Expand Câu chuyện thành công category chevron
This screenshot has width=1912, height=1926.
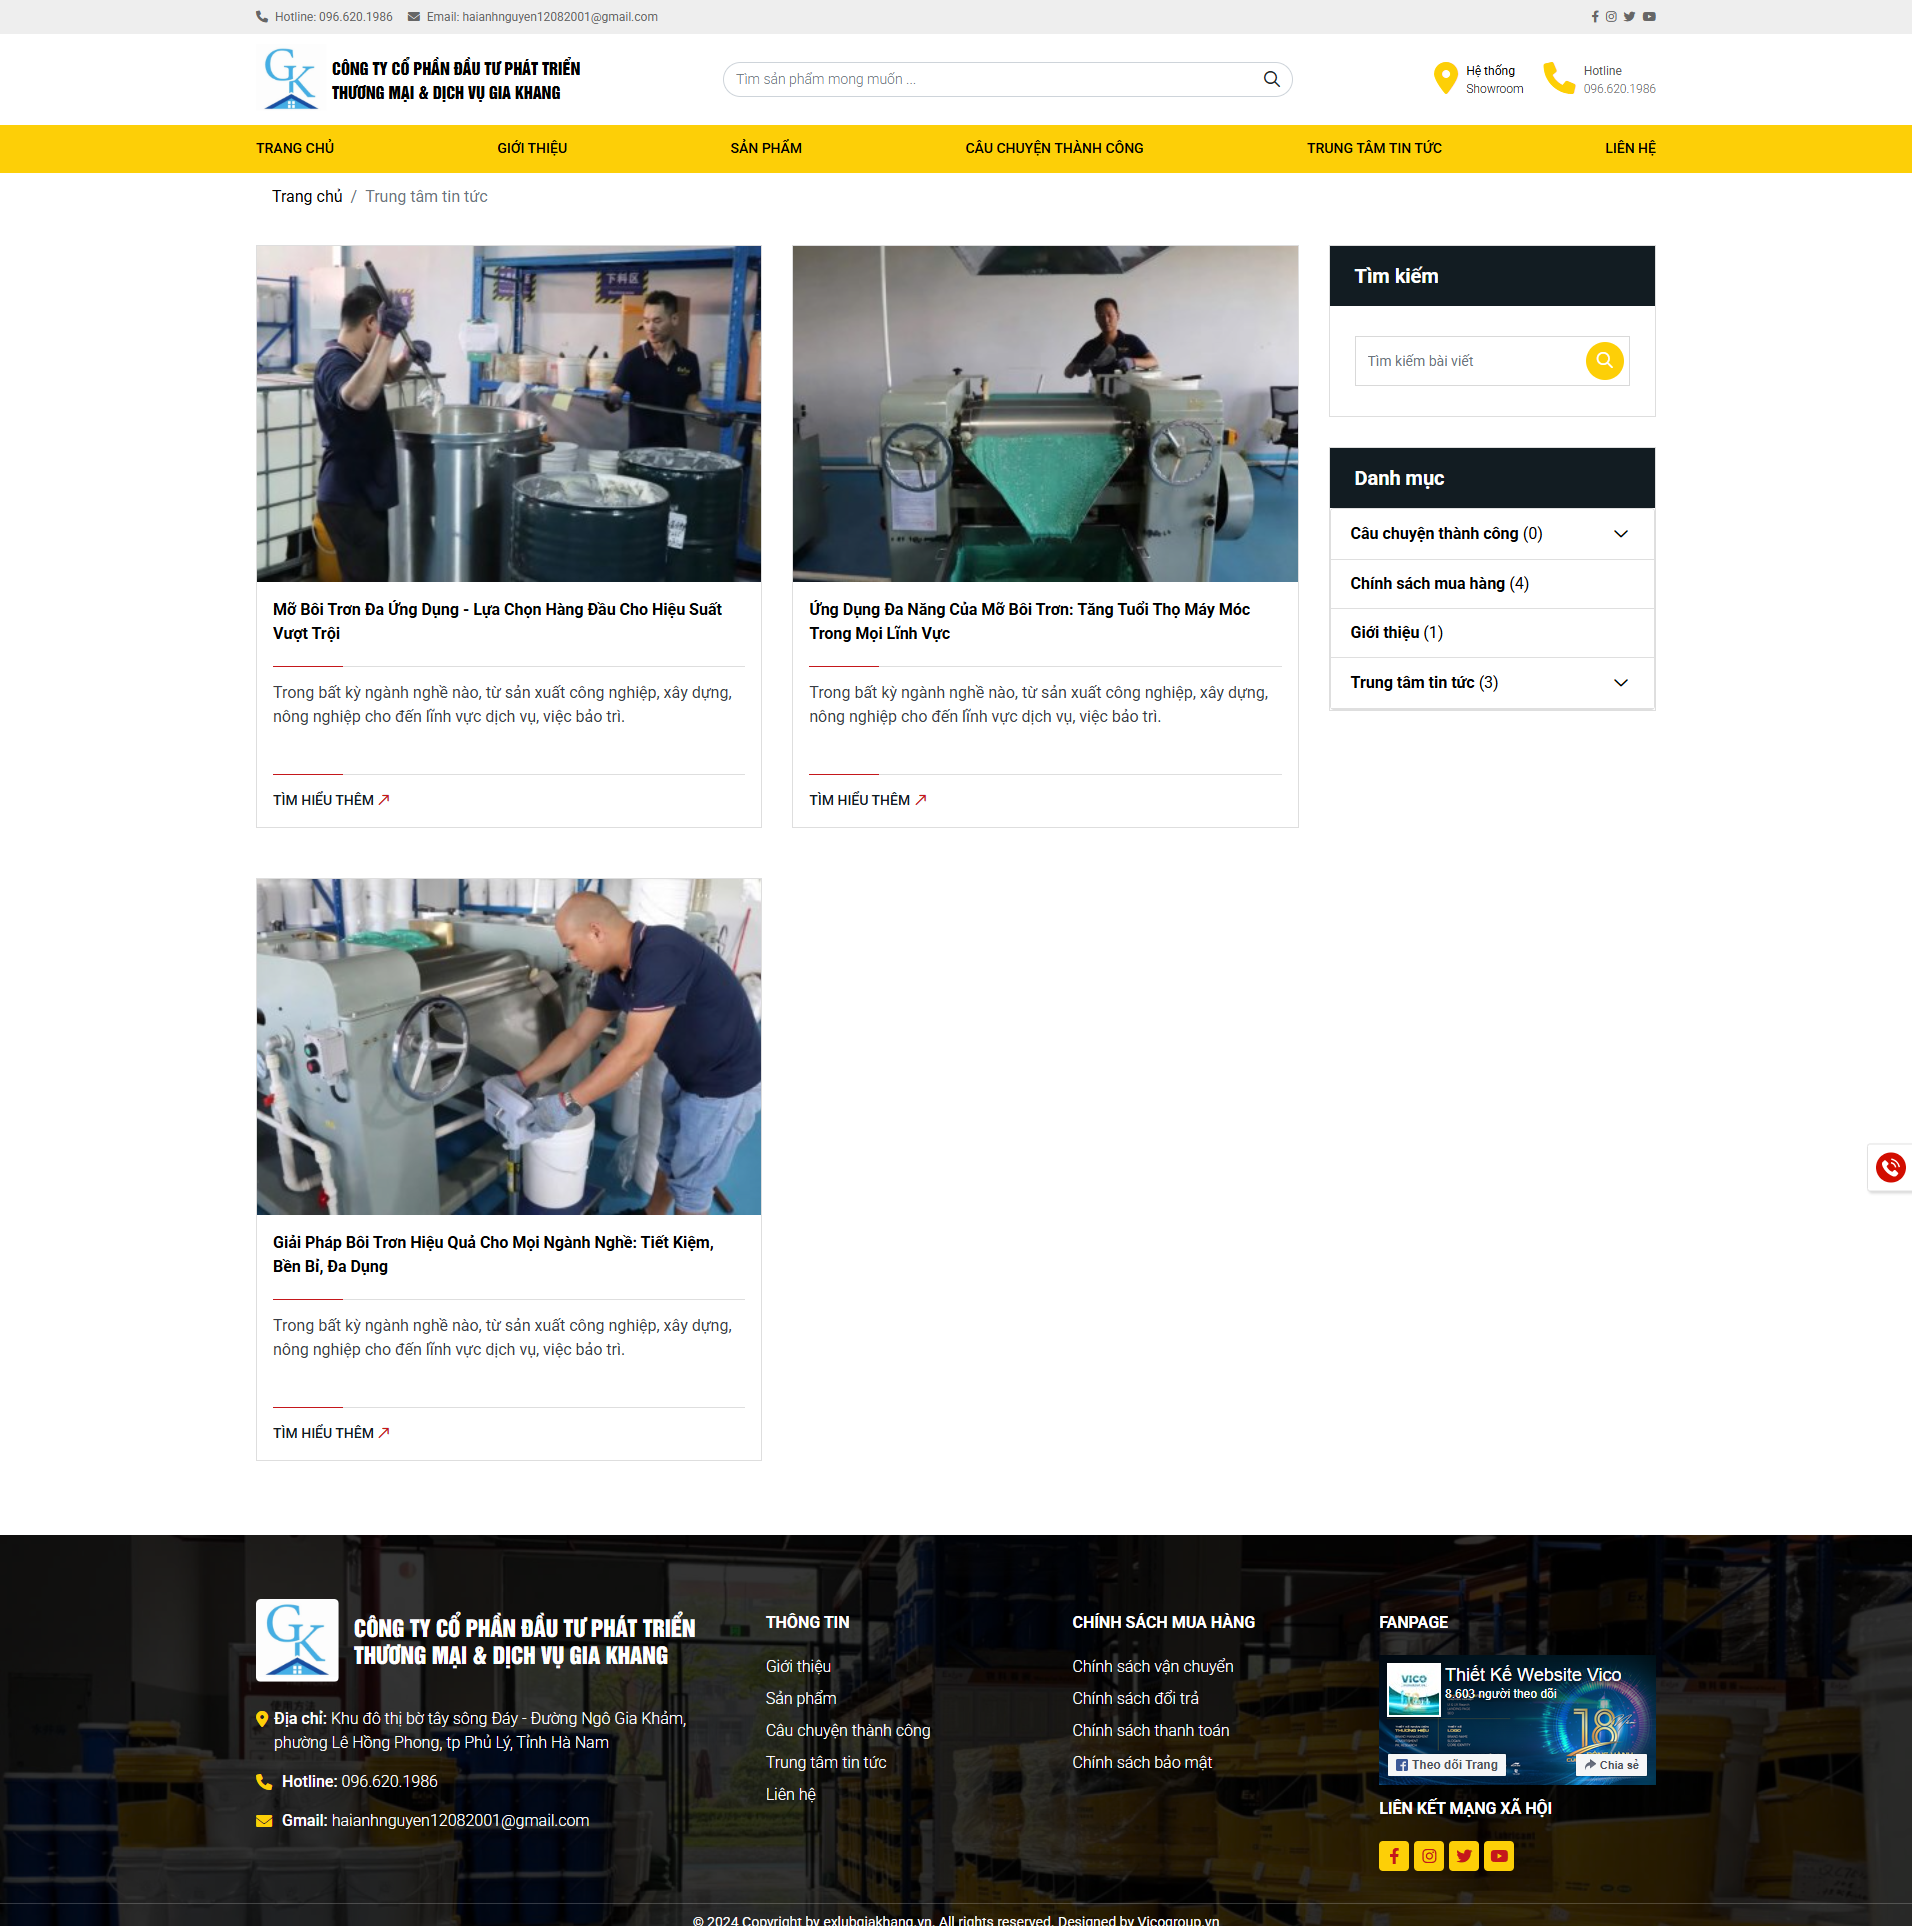coord(1621,534)
